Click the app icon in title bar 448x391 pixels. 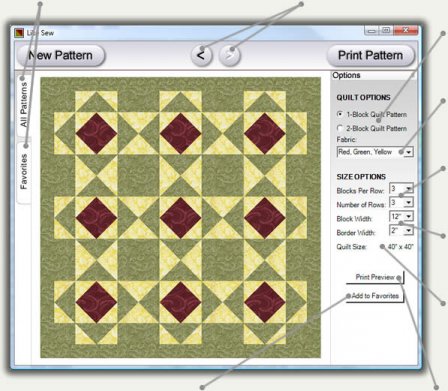(x=19, y=33)
